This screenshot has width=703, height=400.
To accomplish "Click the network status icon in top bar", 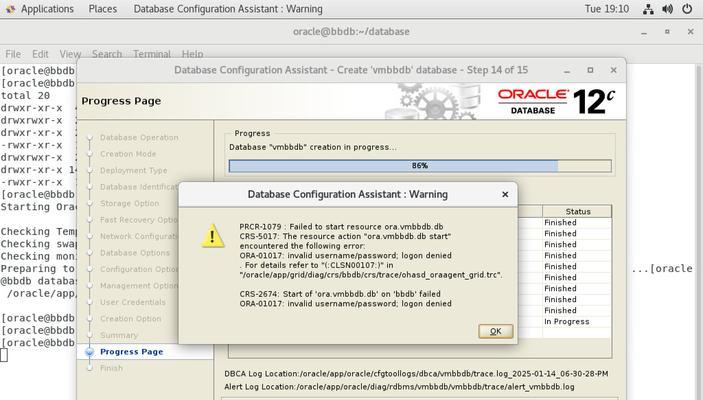I will 648,9.
